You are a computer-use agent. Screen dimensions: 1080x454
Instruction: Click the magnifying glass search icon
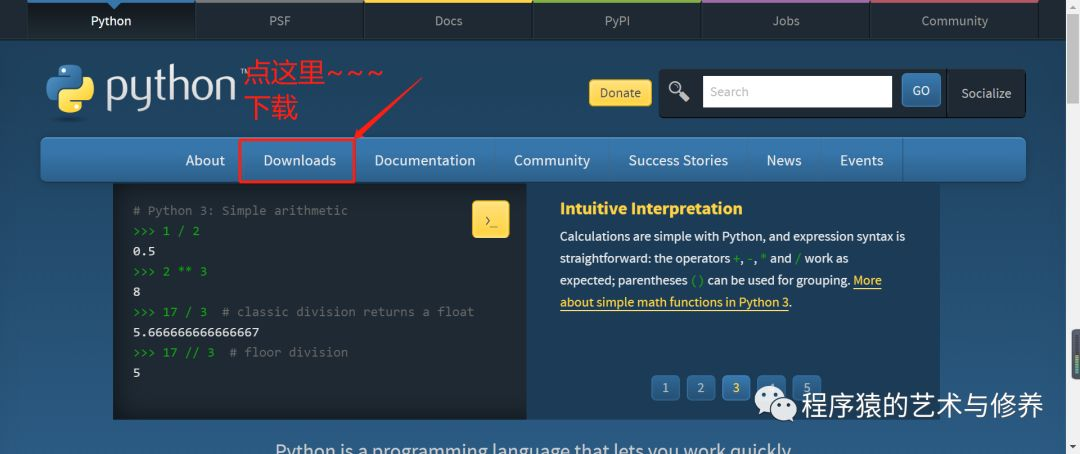pyautogui.click(x=678, y=92)
